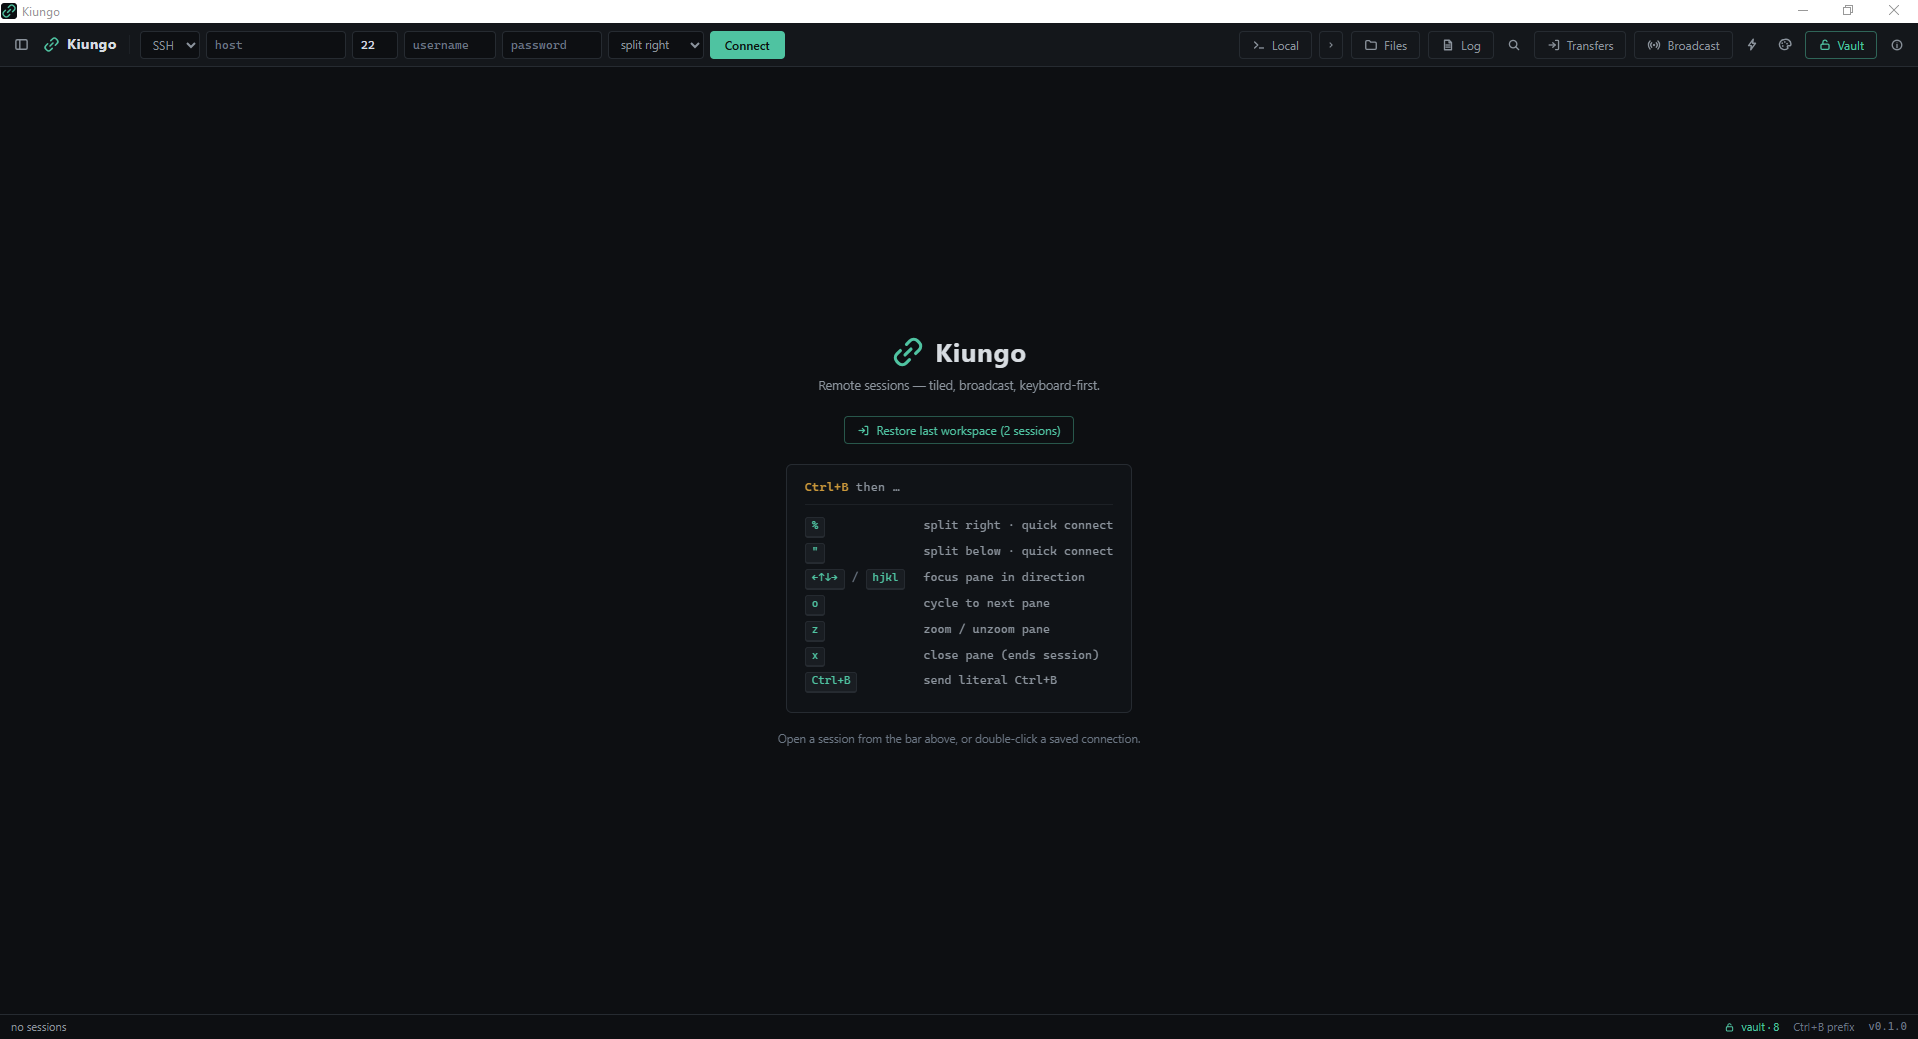Click the Kiungo app icon in title bar
Viewport: 1918px width, 1039px height.
pos(9,11)
